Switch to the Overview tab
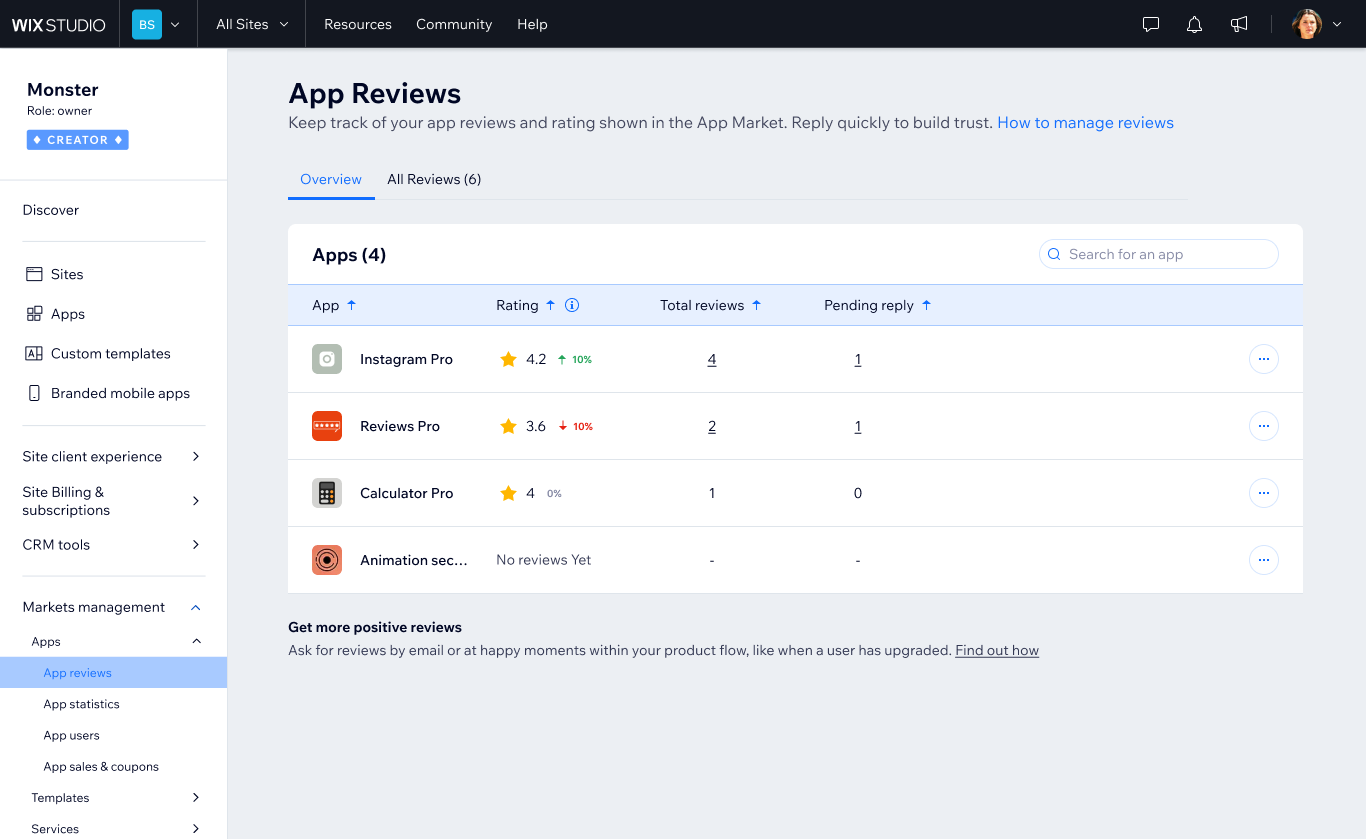 tap(331, 179)
